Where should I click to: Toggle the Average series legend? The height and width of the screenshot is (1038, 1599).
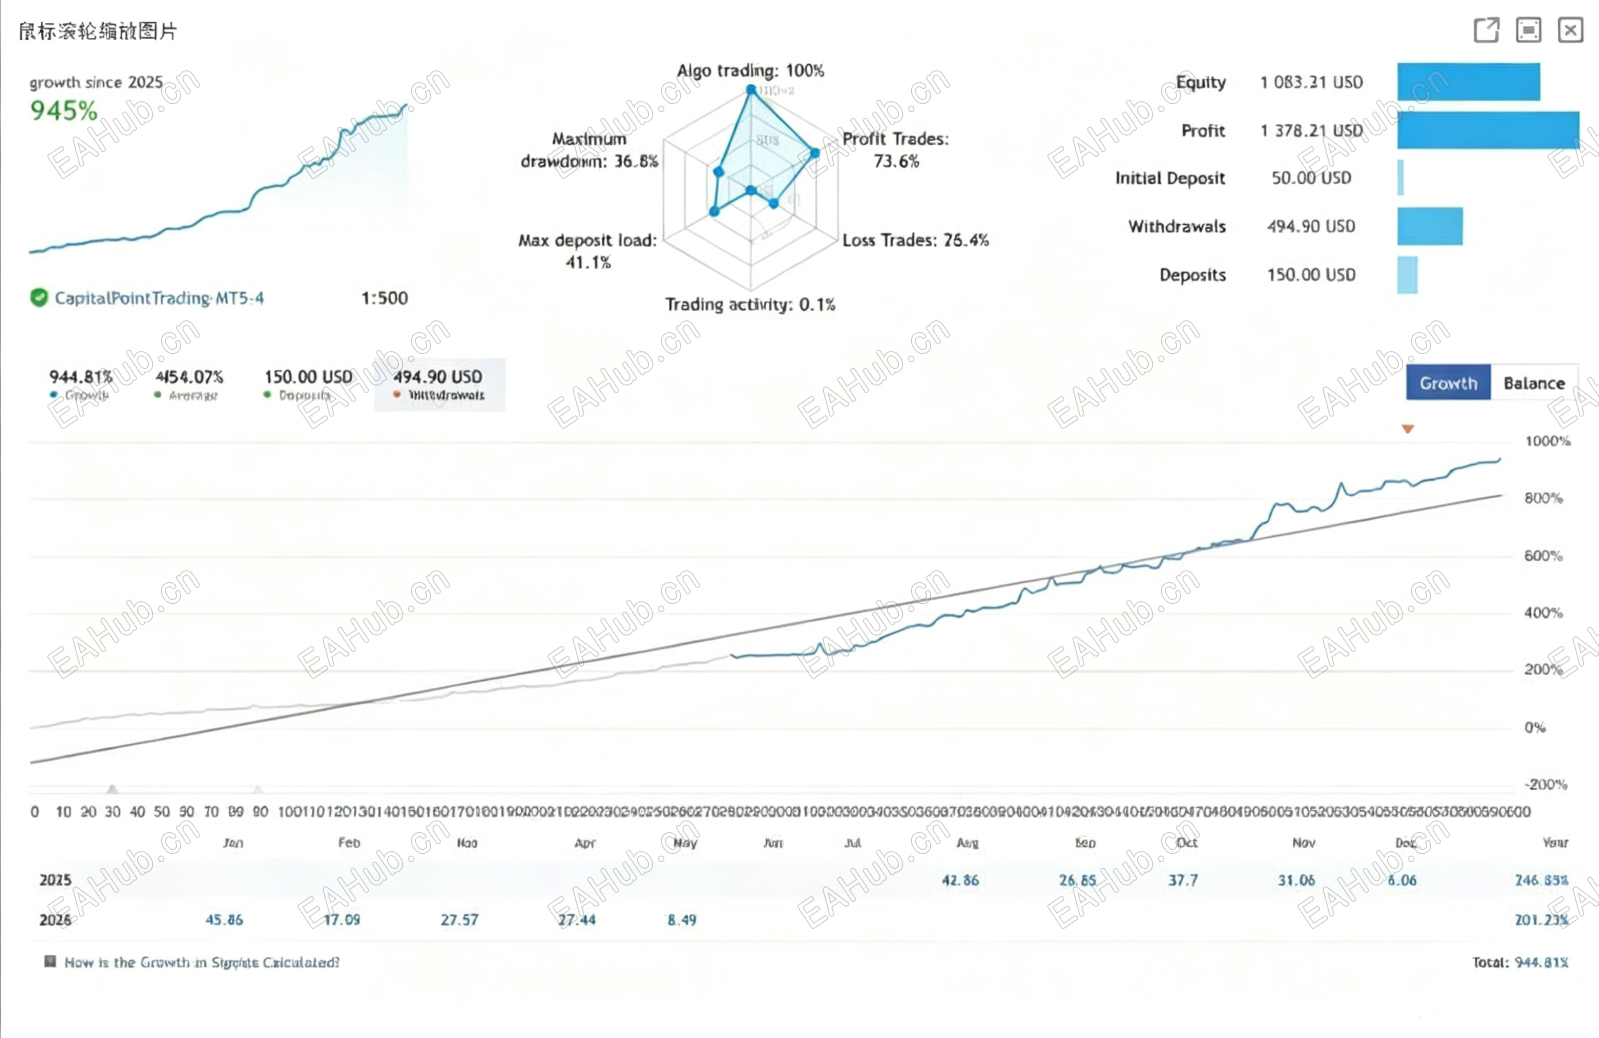pos(188,385)
